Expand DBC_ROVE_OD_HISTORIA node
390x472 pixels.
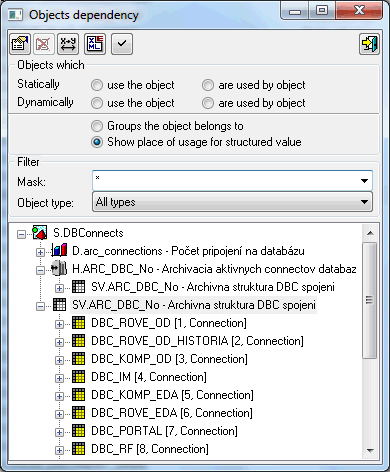click(59, 342)
